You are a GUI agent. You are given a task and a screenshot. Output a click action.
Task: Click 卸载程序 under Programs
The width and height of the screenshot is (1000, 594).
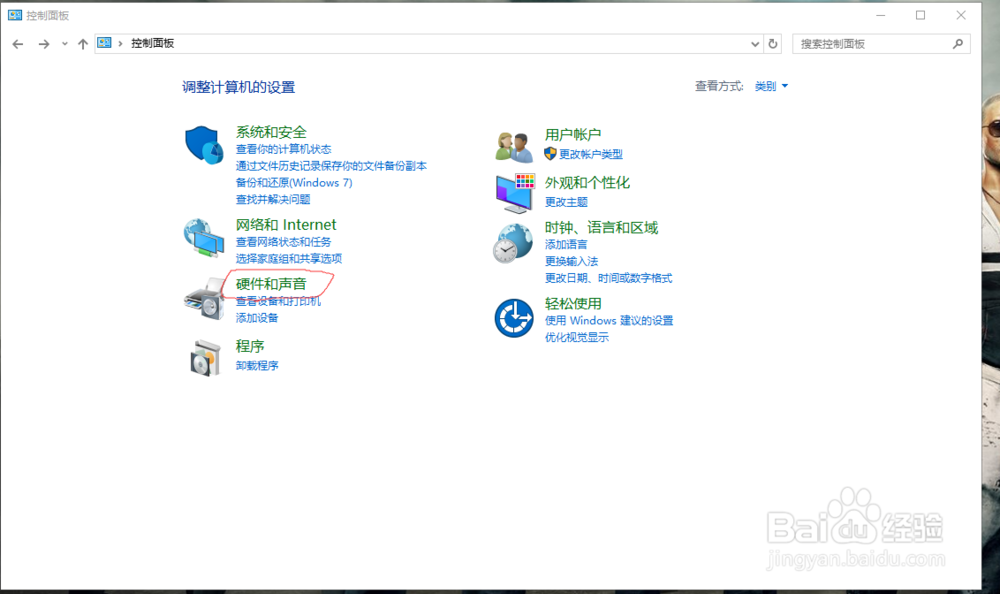(257, 365)
